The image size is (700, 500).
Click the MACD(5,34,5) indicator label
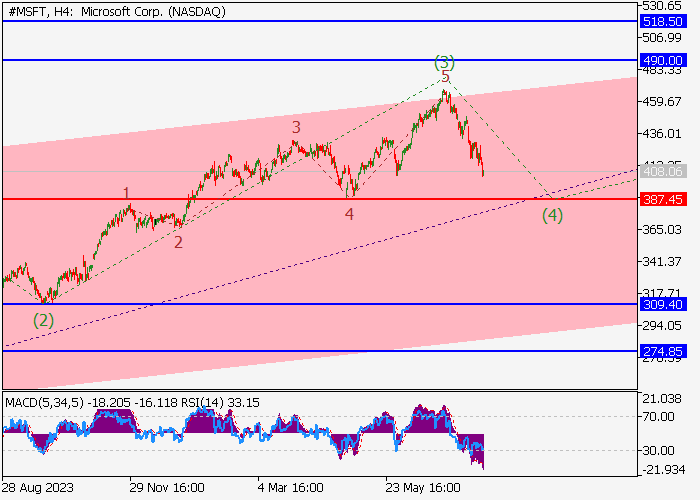coord(44,403)
